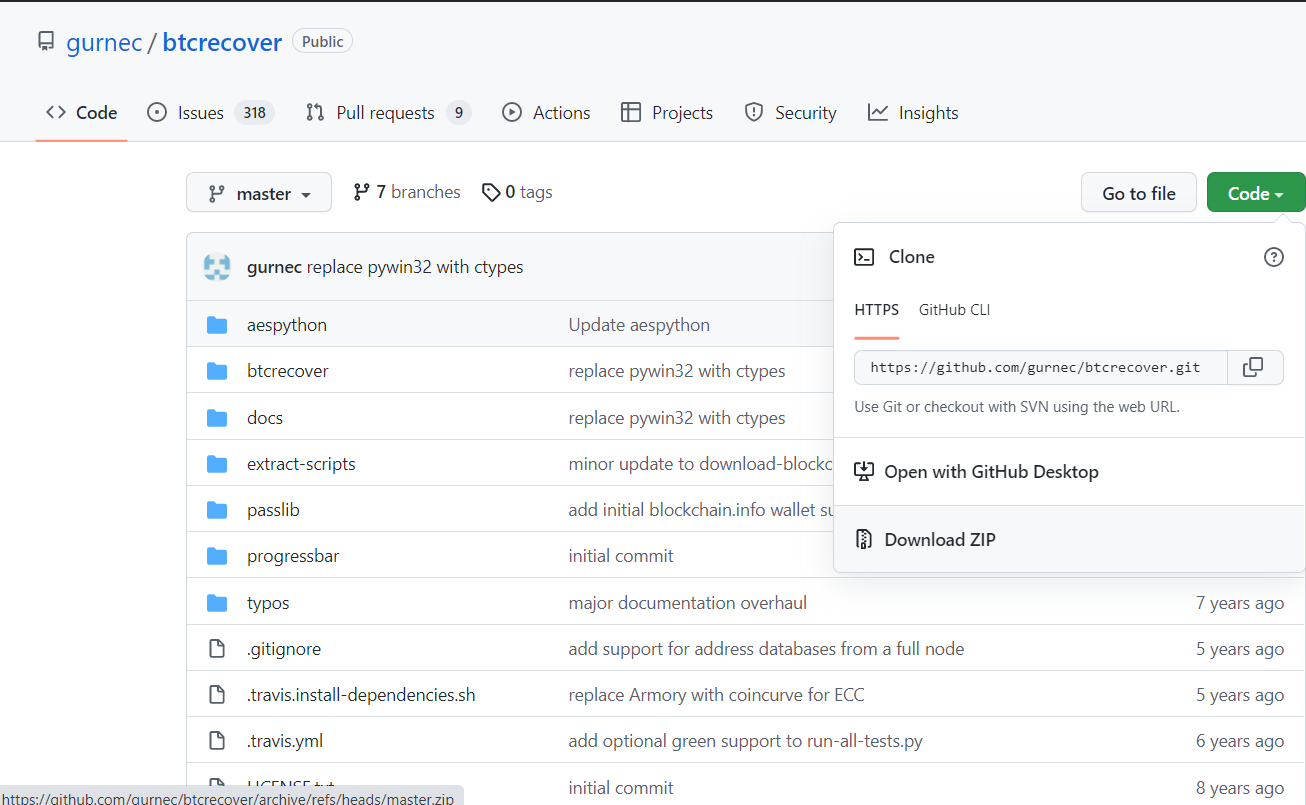Image resolution: width=1306 pixels, height=805 pixels.
Task: View the Insights tab
Action: [x=913, y=113]
